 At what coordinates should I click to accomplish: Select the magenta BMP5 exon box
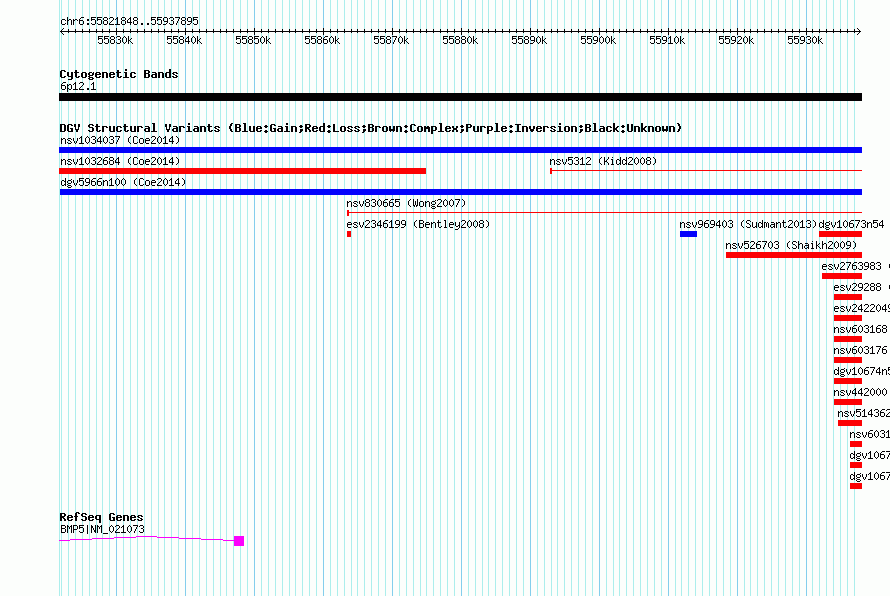click(x=239, y=541)
